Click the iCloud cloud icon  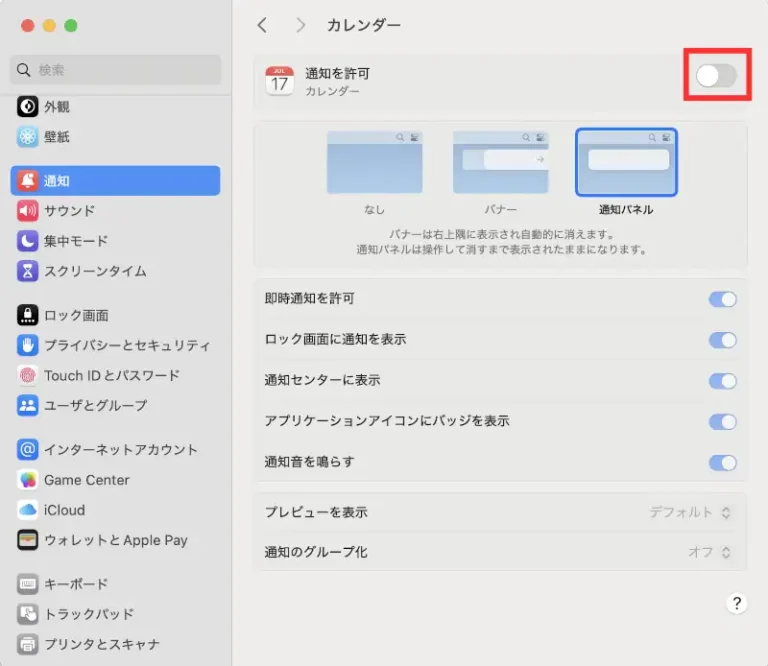27,510
